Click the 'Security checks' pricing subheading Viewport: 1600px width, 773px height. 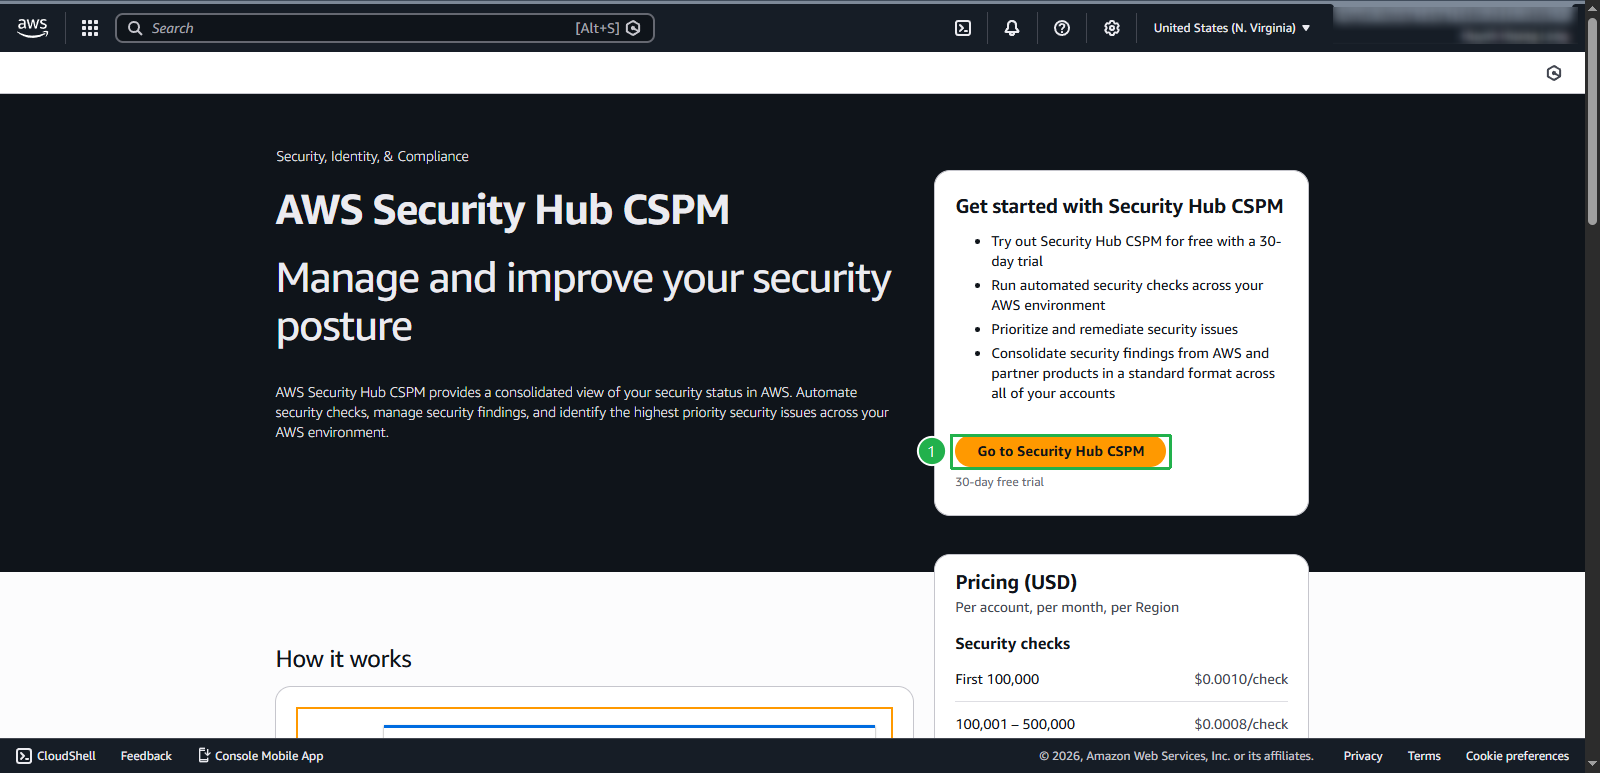tap(1012, 644)
